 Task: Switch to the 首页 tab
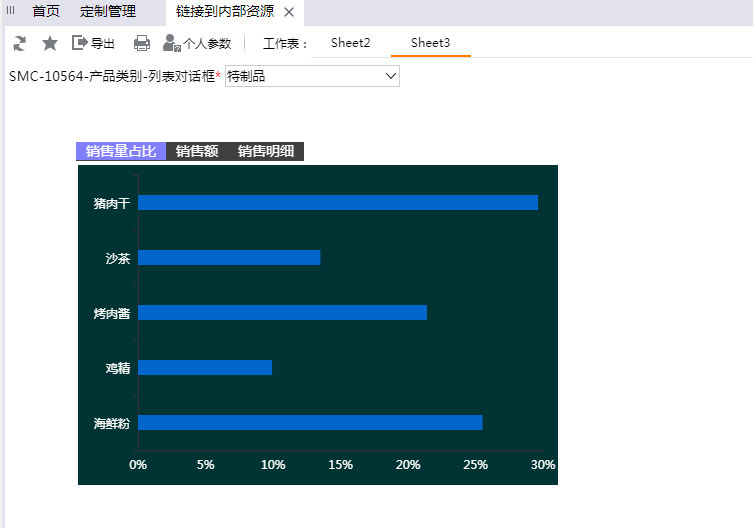coord(46,11)
